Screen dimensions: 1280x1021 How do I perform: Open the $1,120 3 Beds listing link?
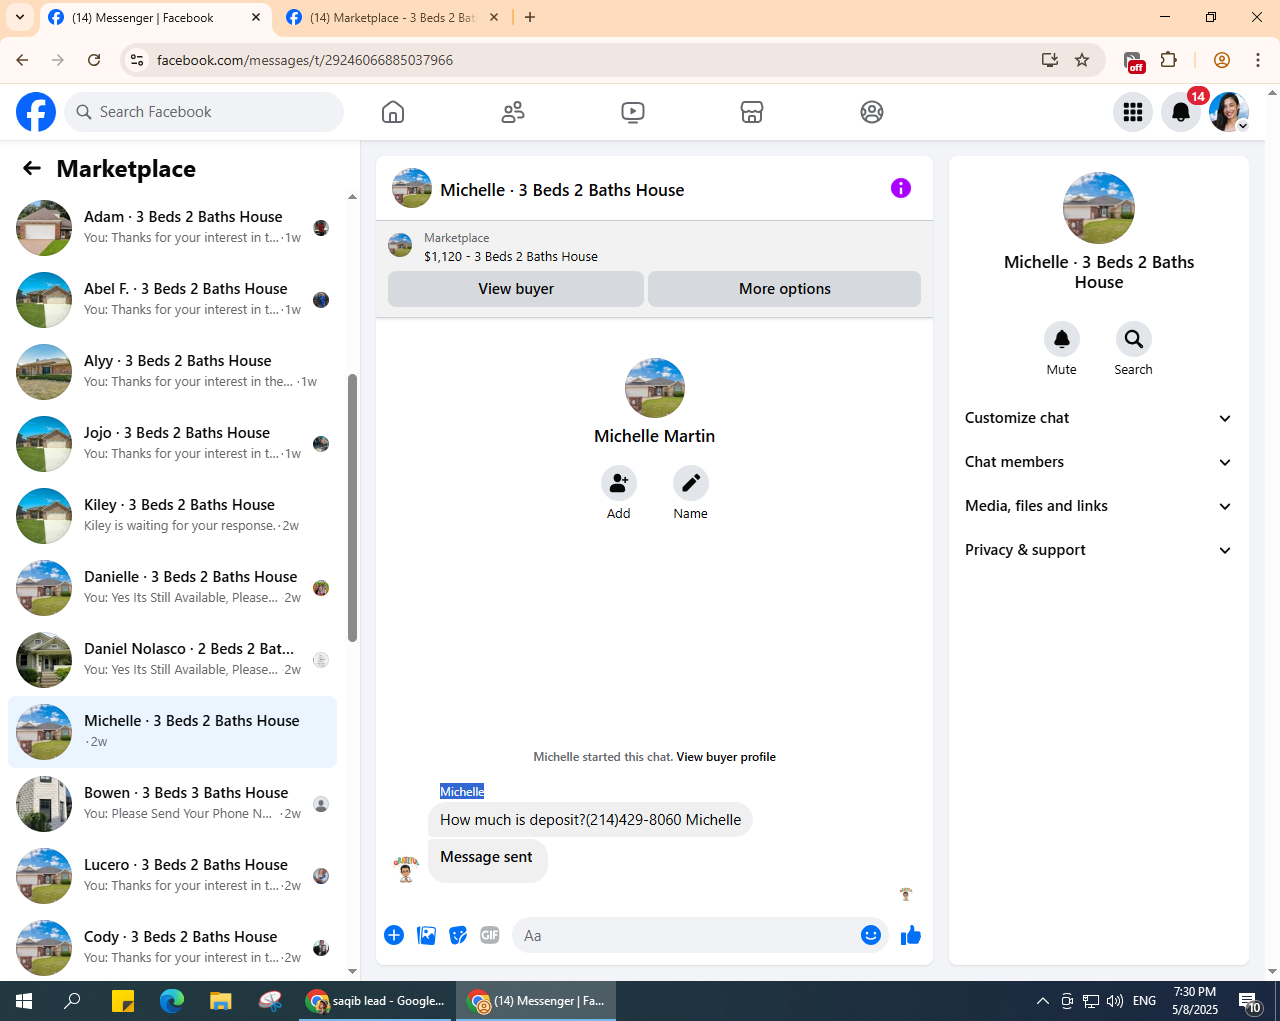coord(511,256)
